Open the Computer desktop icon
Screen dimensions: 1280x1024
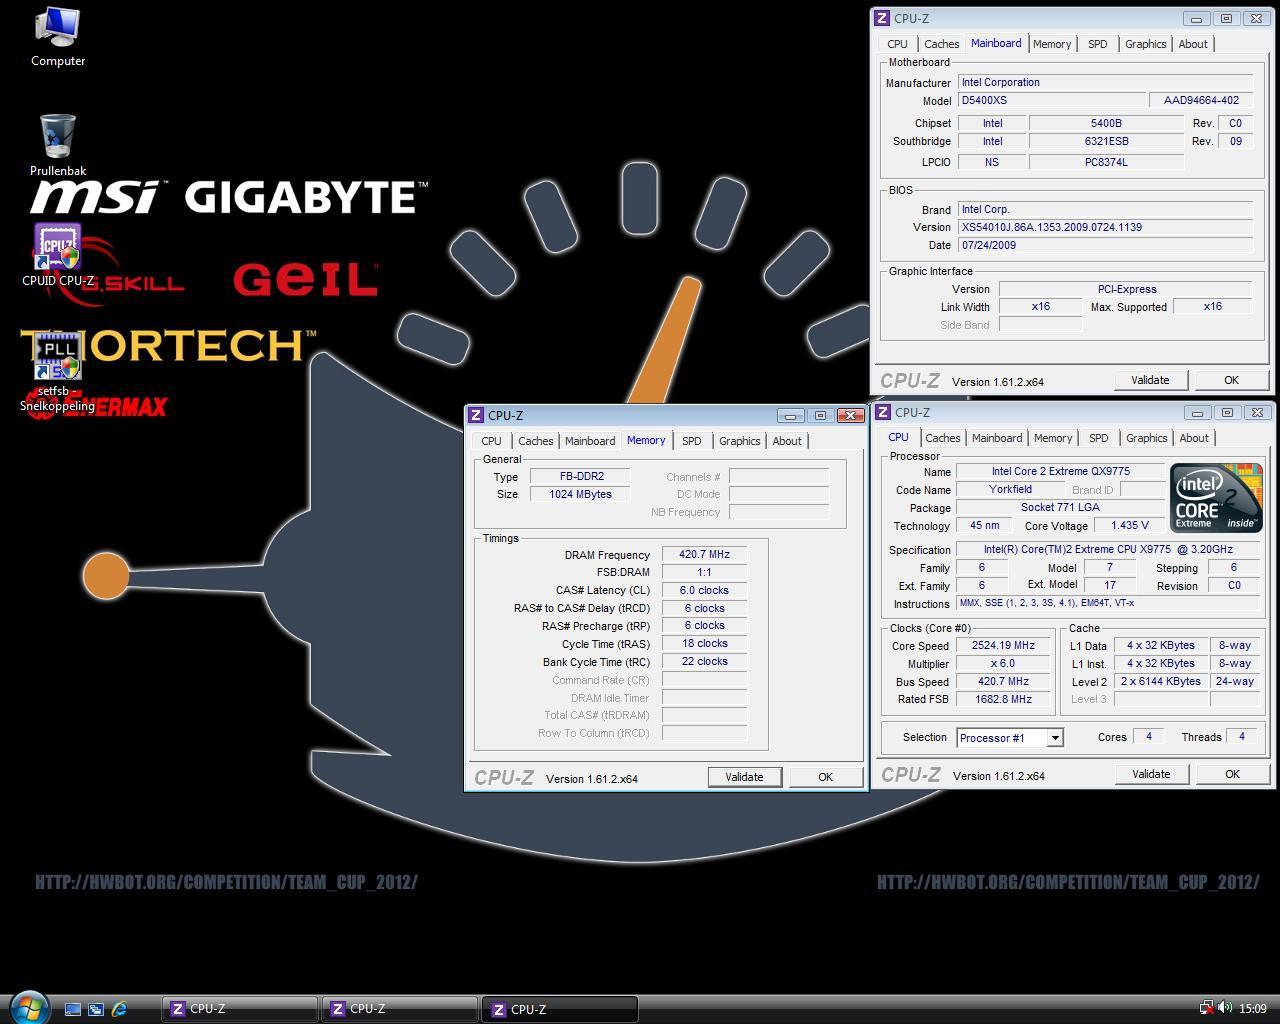coord(57,37)
